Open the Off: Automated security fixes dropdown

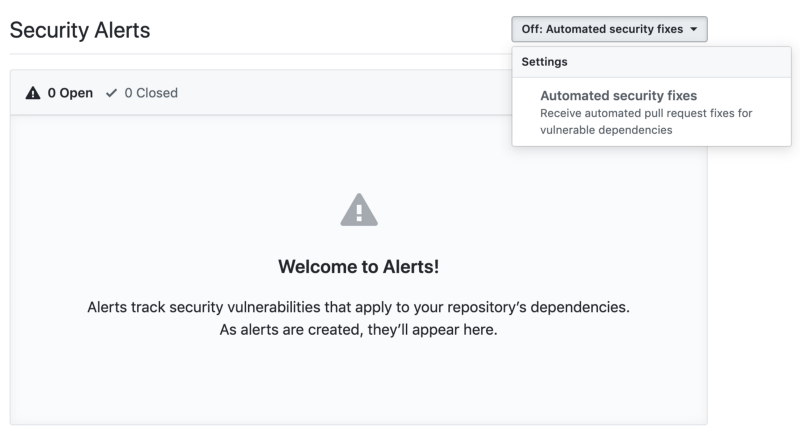click(609, 29)
